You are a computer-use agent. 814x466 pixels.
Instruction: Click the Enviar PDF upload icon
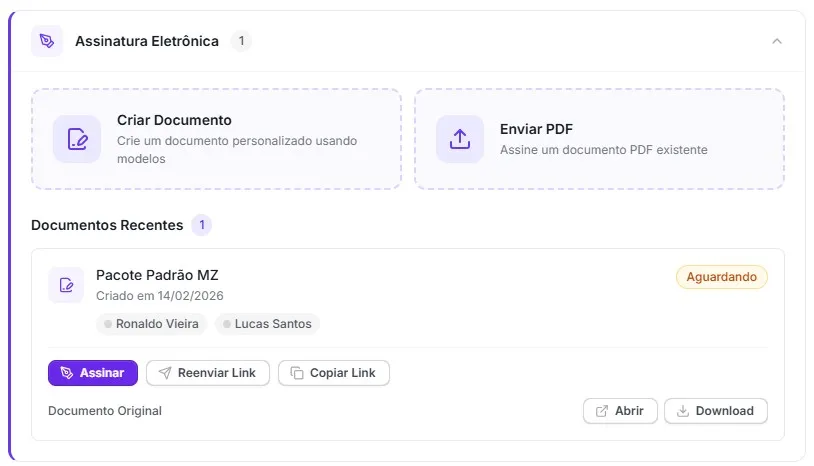click(x=460, y=139)
